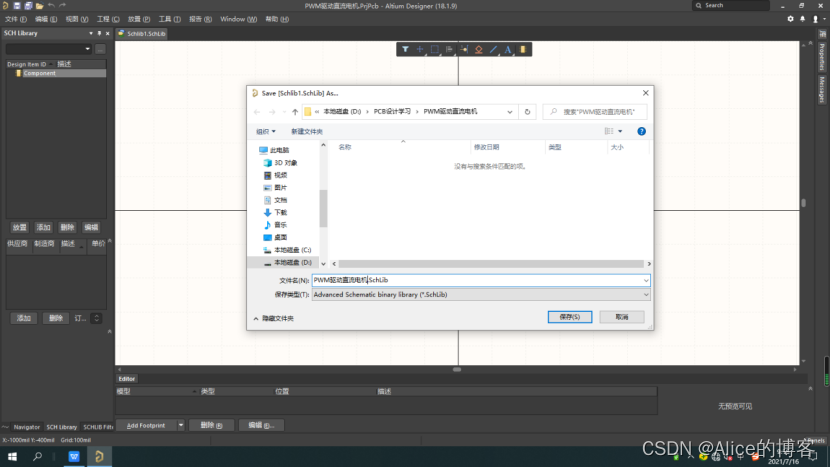Open the view mode dropdown in Save dialog
831x468 pixels.
tap(620, 131)
